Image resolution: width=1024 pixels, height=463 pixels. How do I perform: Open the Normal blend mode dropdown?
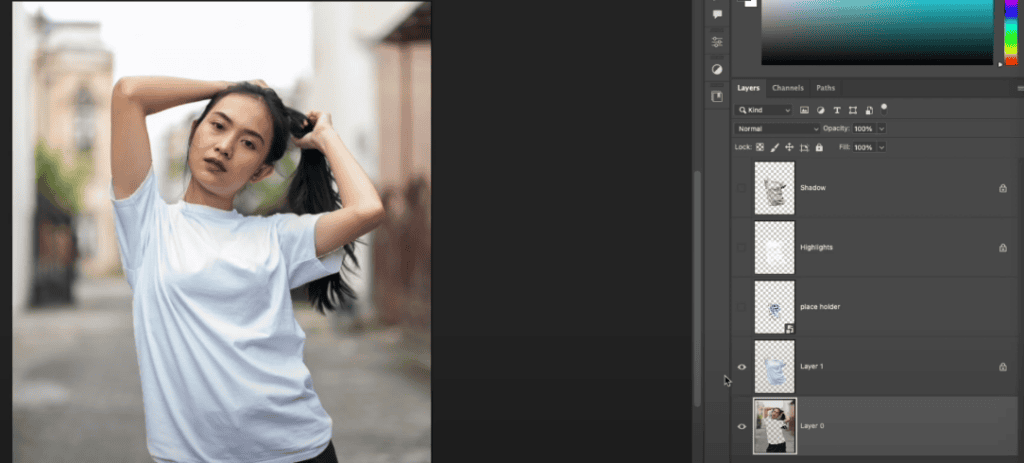(777, 129)
